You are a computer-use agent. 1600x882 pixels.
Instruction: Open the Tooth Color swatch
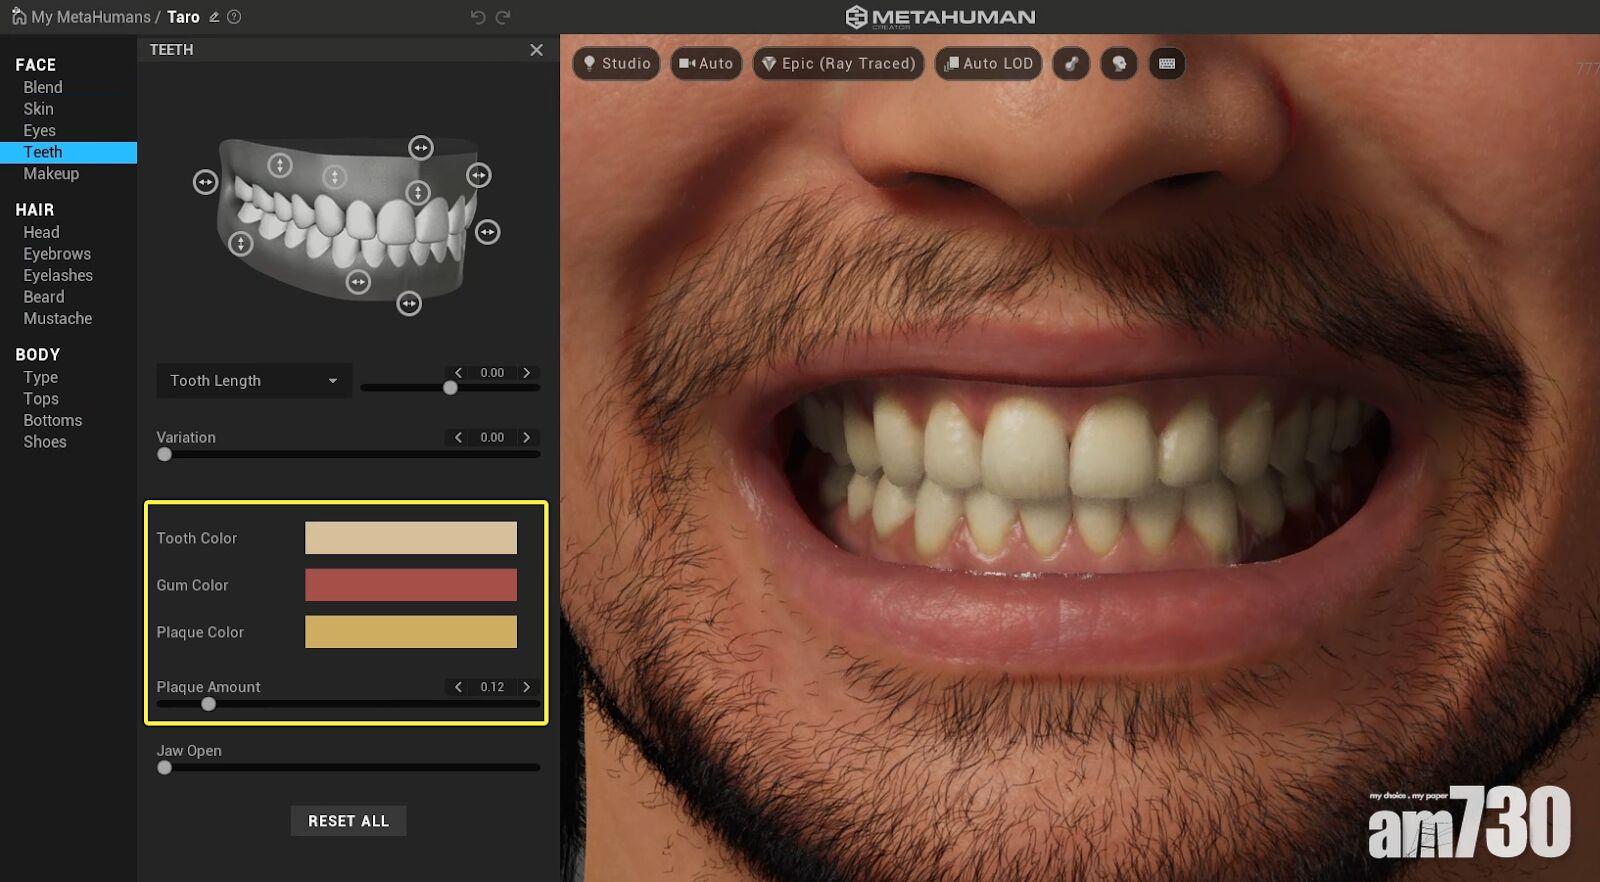411,538
